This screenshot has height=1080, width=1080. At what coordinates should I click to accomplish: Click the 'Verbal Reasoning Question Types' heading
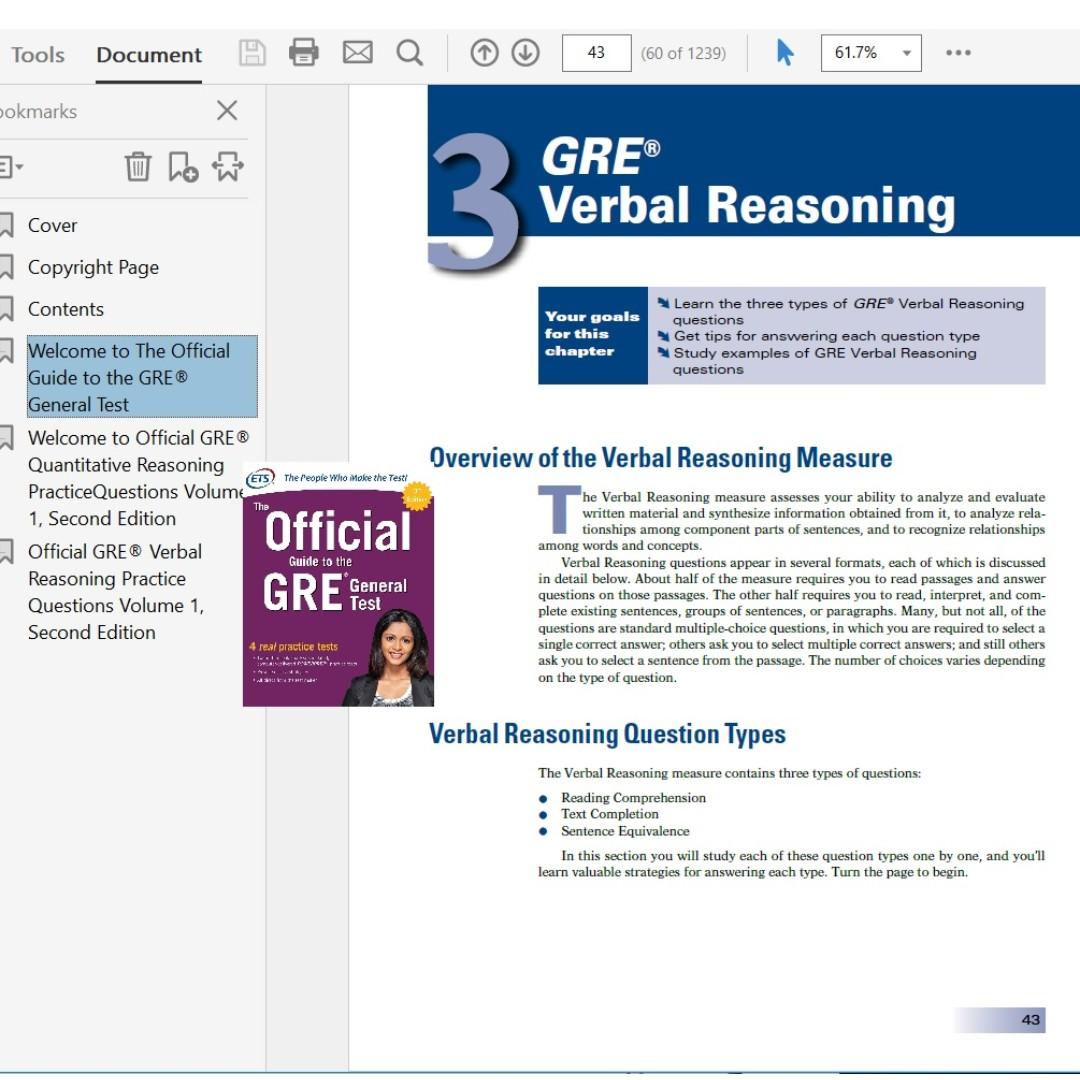pyautogui.click(x=607, y=734)
